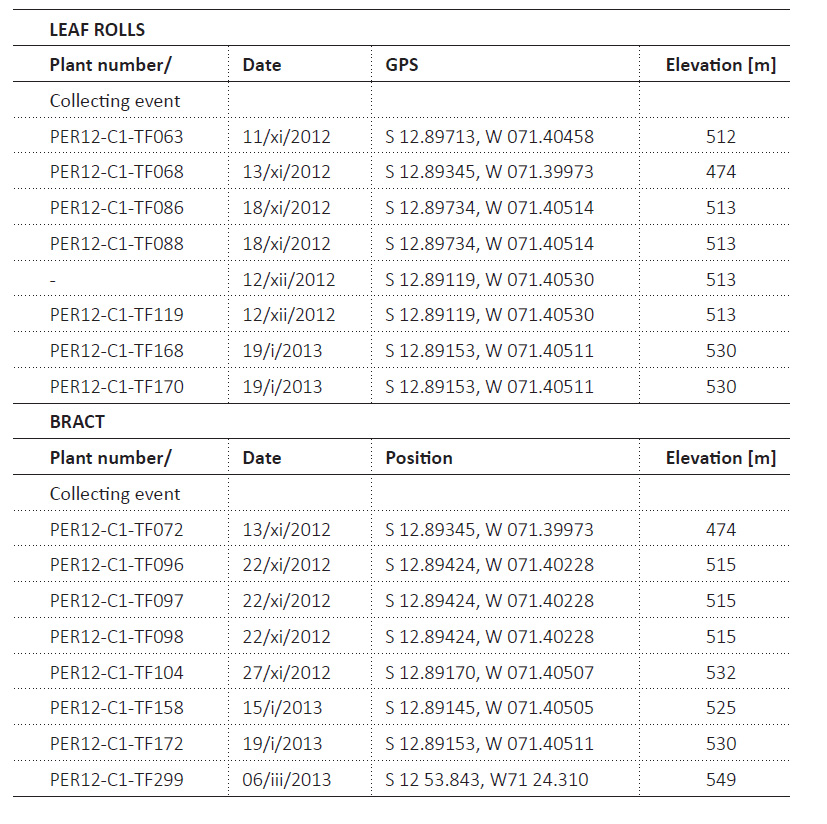Click the PER12-C1-TF158 entry

click(x=117, y=708)
